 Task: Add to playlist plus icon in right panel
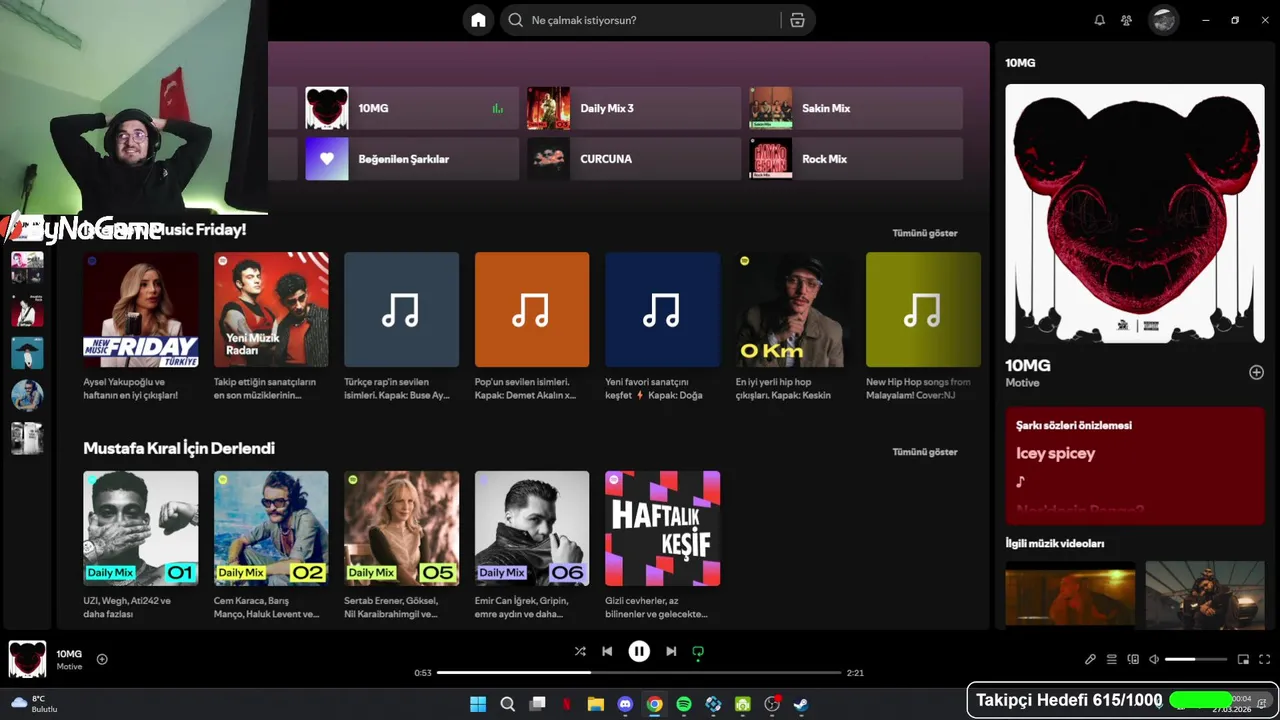tap(1256, 372)
